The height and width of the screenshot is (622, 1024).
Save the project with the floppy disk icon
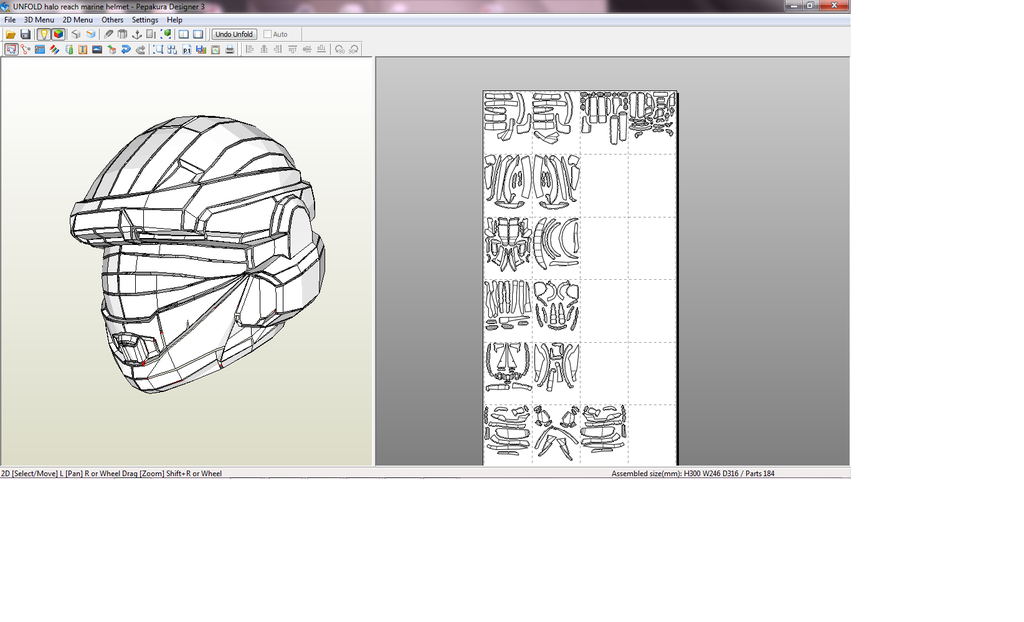click(25, 34)
